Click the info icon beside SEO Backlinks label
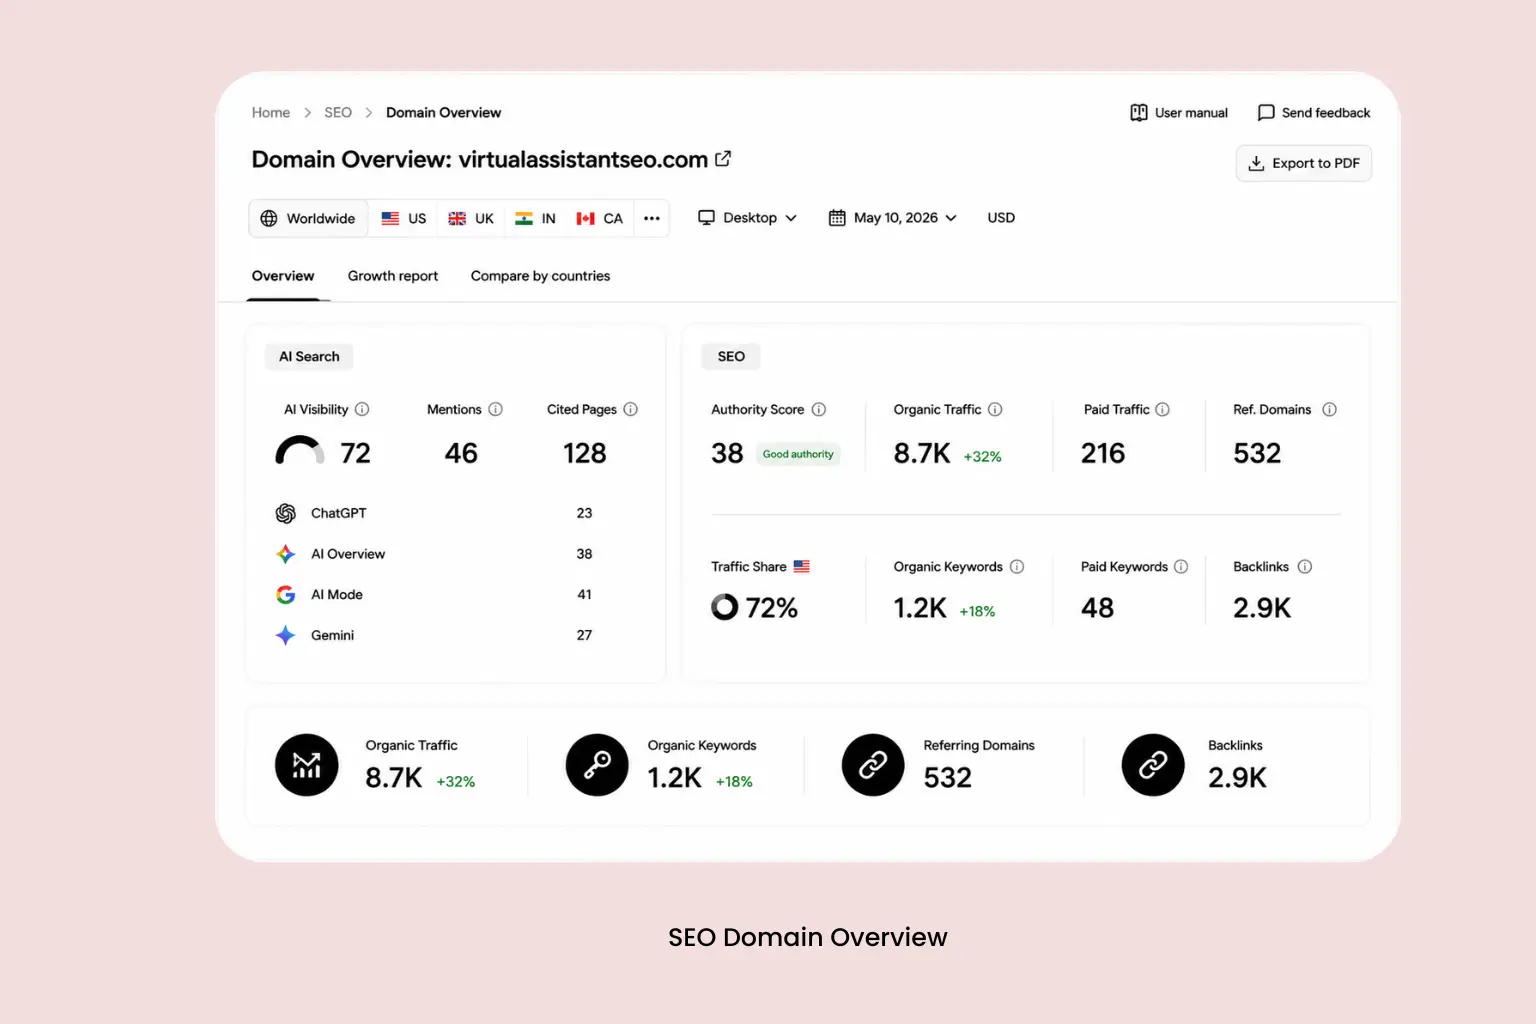Screen dimensions: 1536x1024 pyautogui.click(x=1305, y=566)
